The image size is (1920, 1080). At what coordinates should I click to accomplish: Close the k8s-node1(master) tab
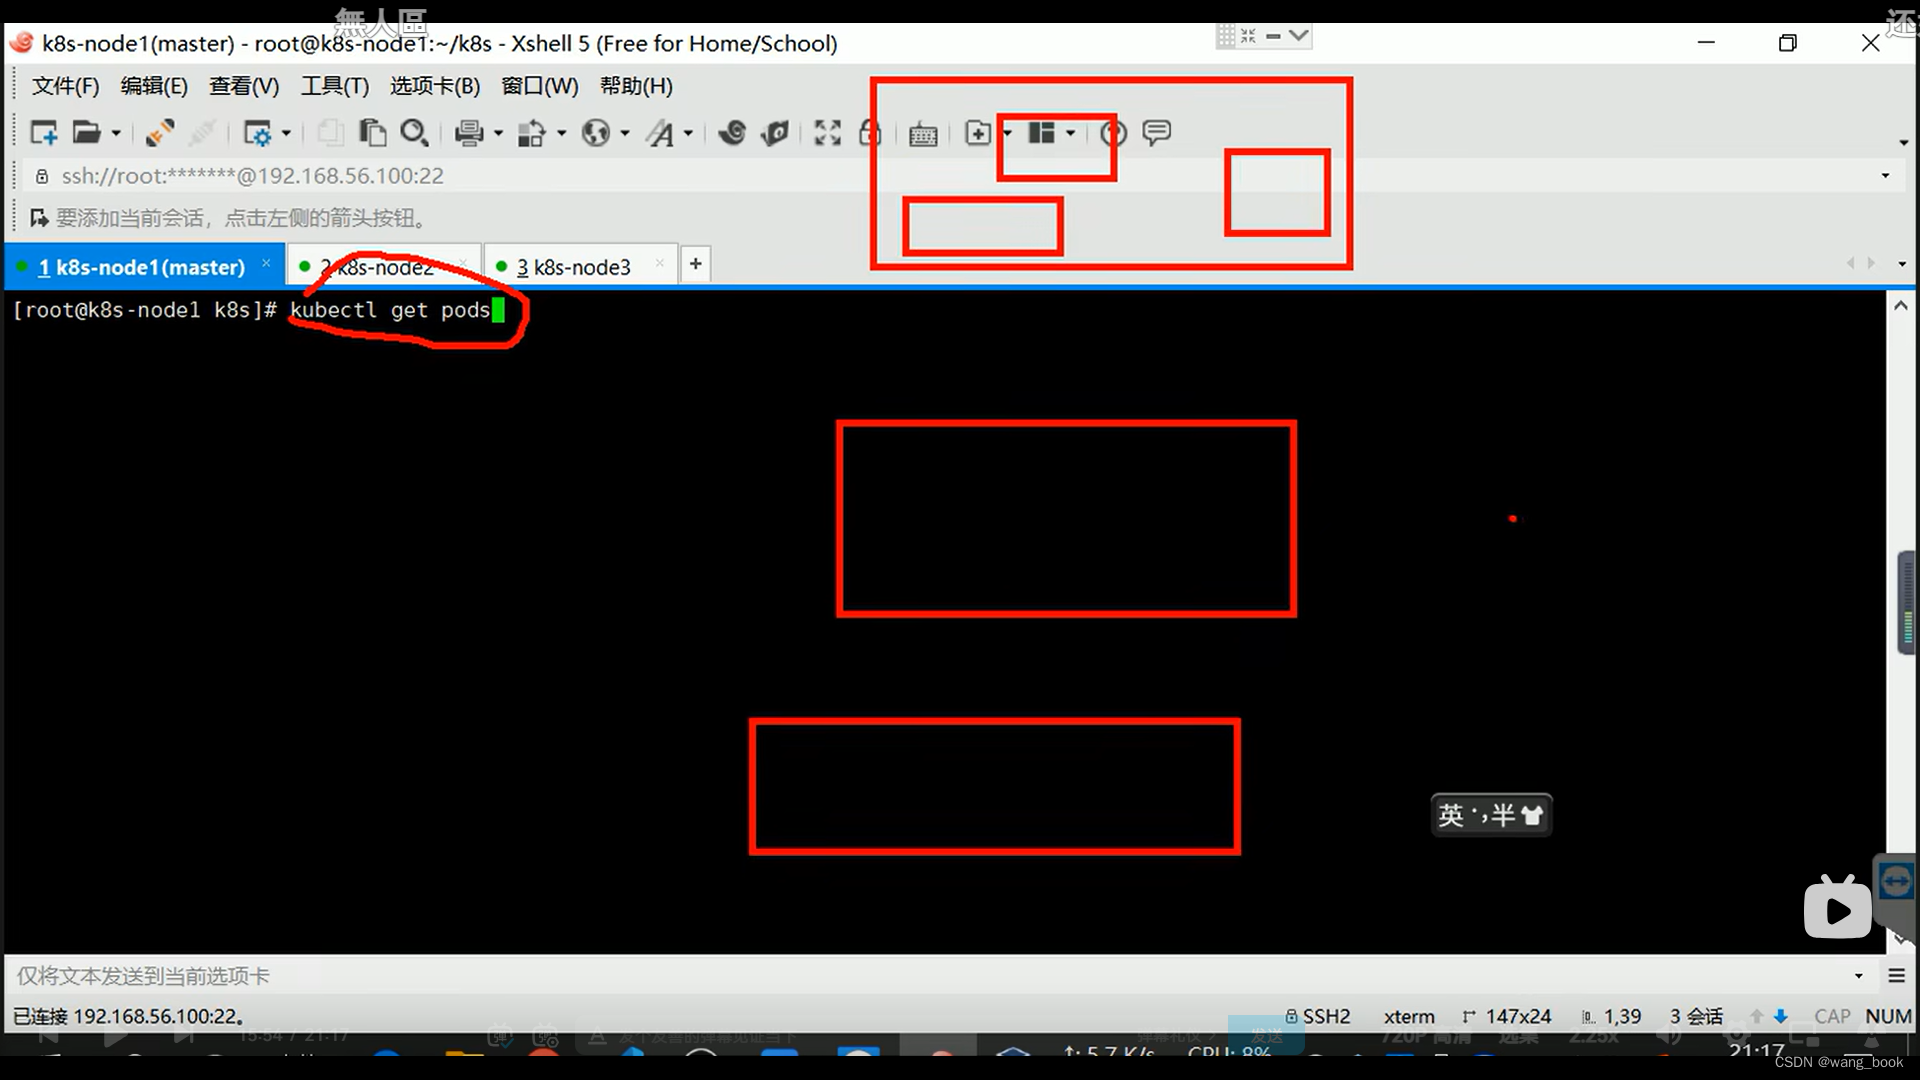266,263
